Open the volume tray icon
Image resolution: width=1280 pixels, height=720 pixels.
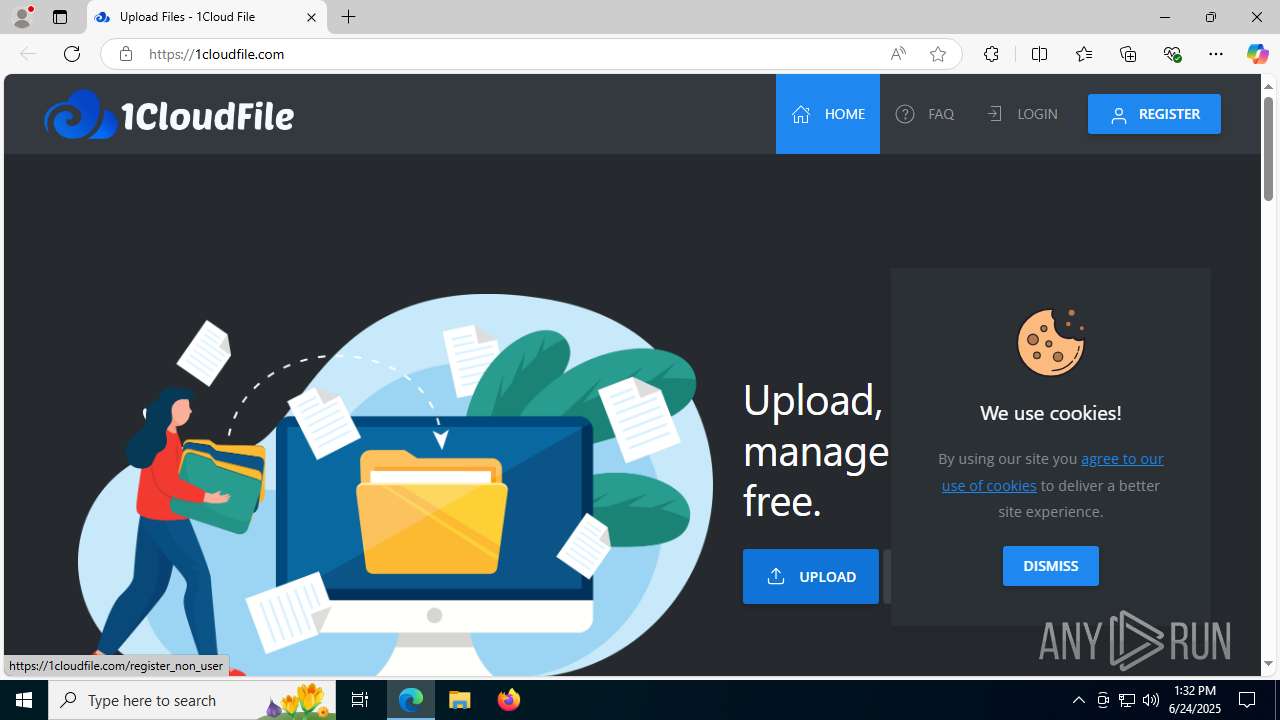1151,700
